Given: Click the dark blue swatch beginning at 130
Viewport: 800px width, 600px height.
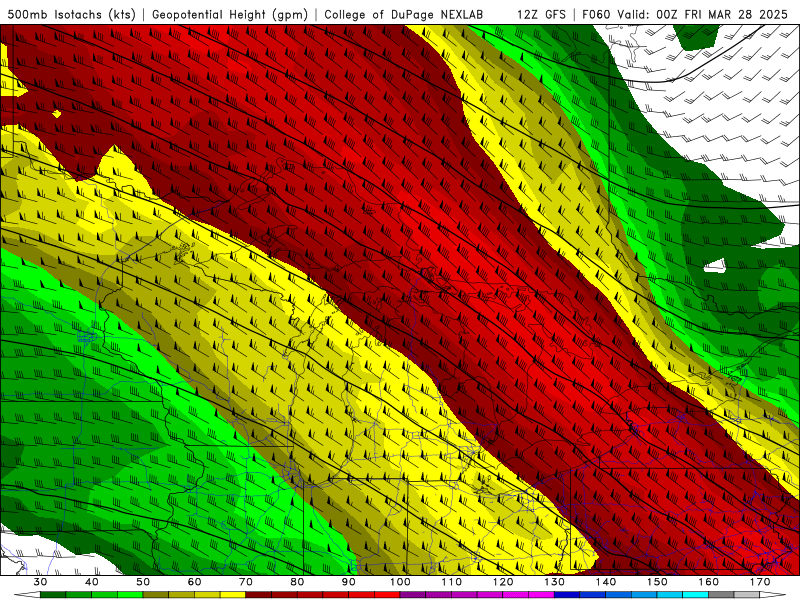Looking at the screenshot, I should click(x=567, y=595).
